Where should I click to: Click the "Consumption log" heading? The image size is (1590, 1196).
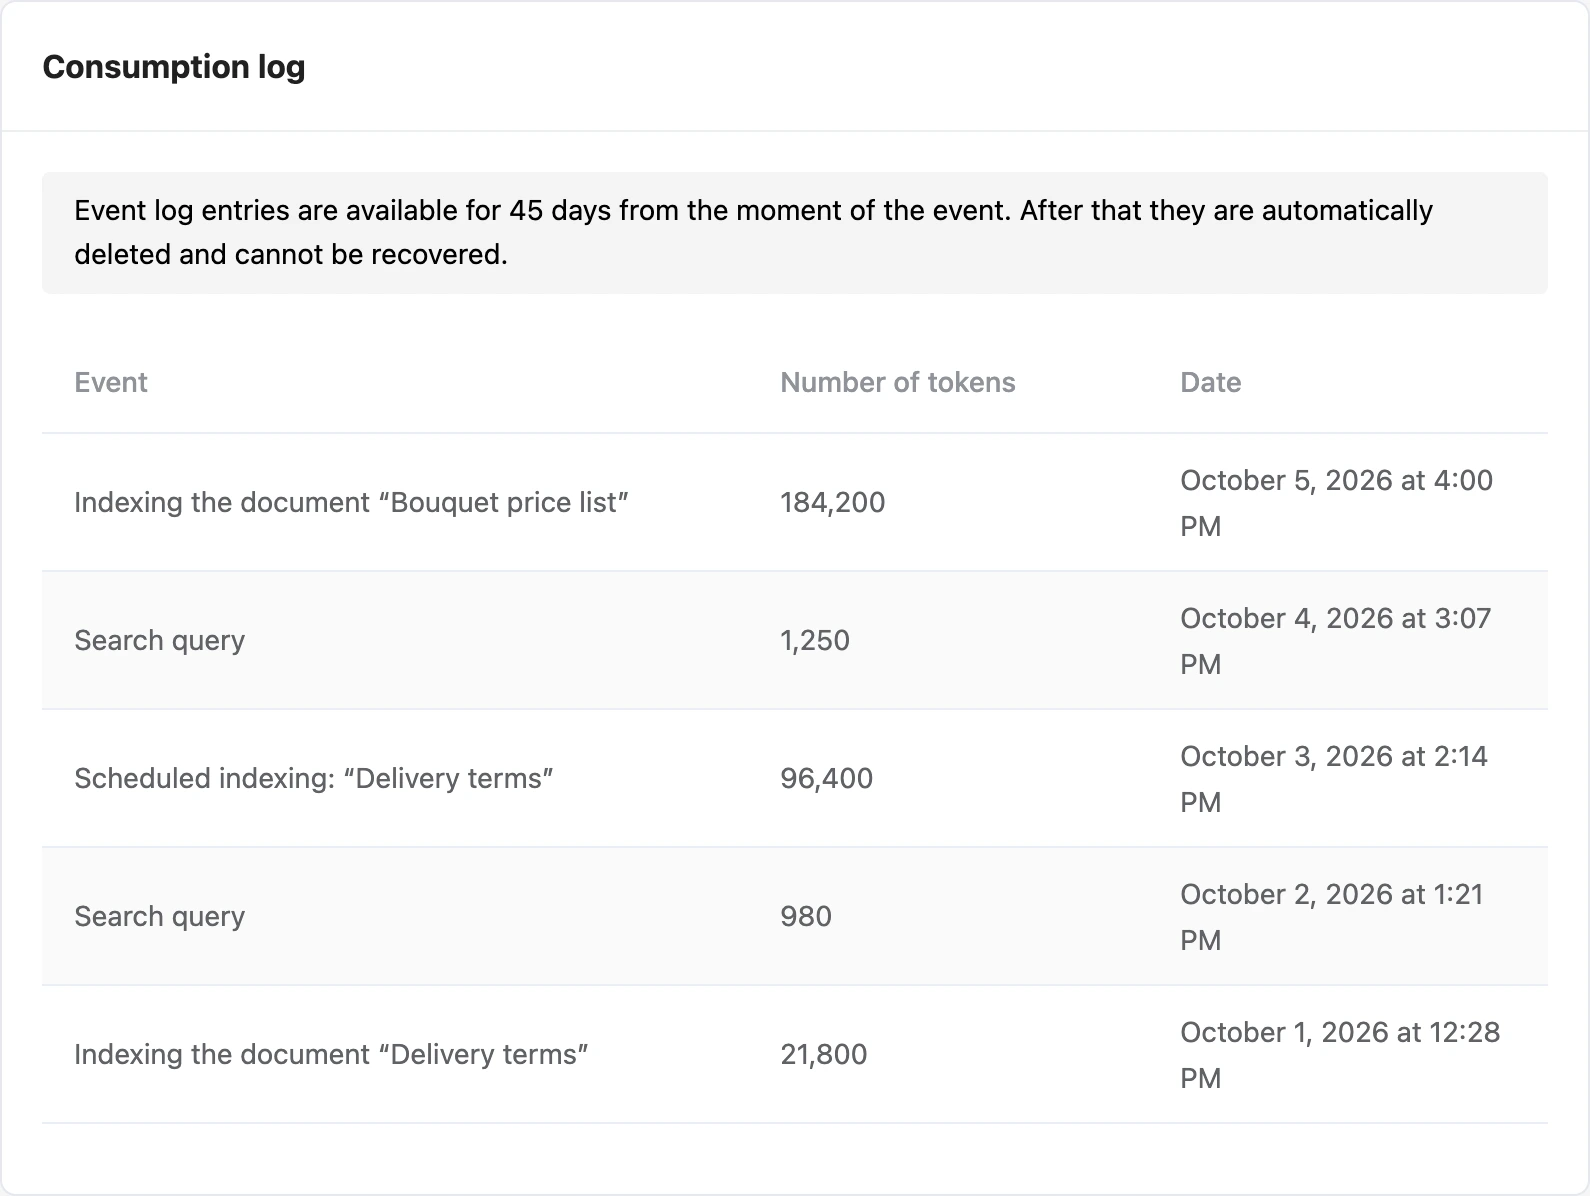click(x=174, y=67)
